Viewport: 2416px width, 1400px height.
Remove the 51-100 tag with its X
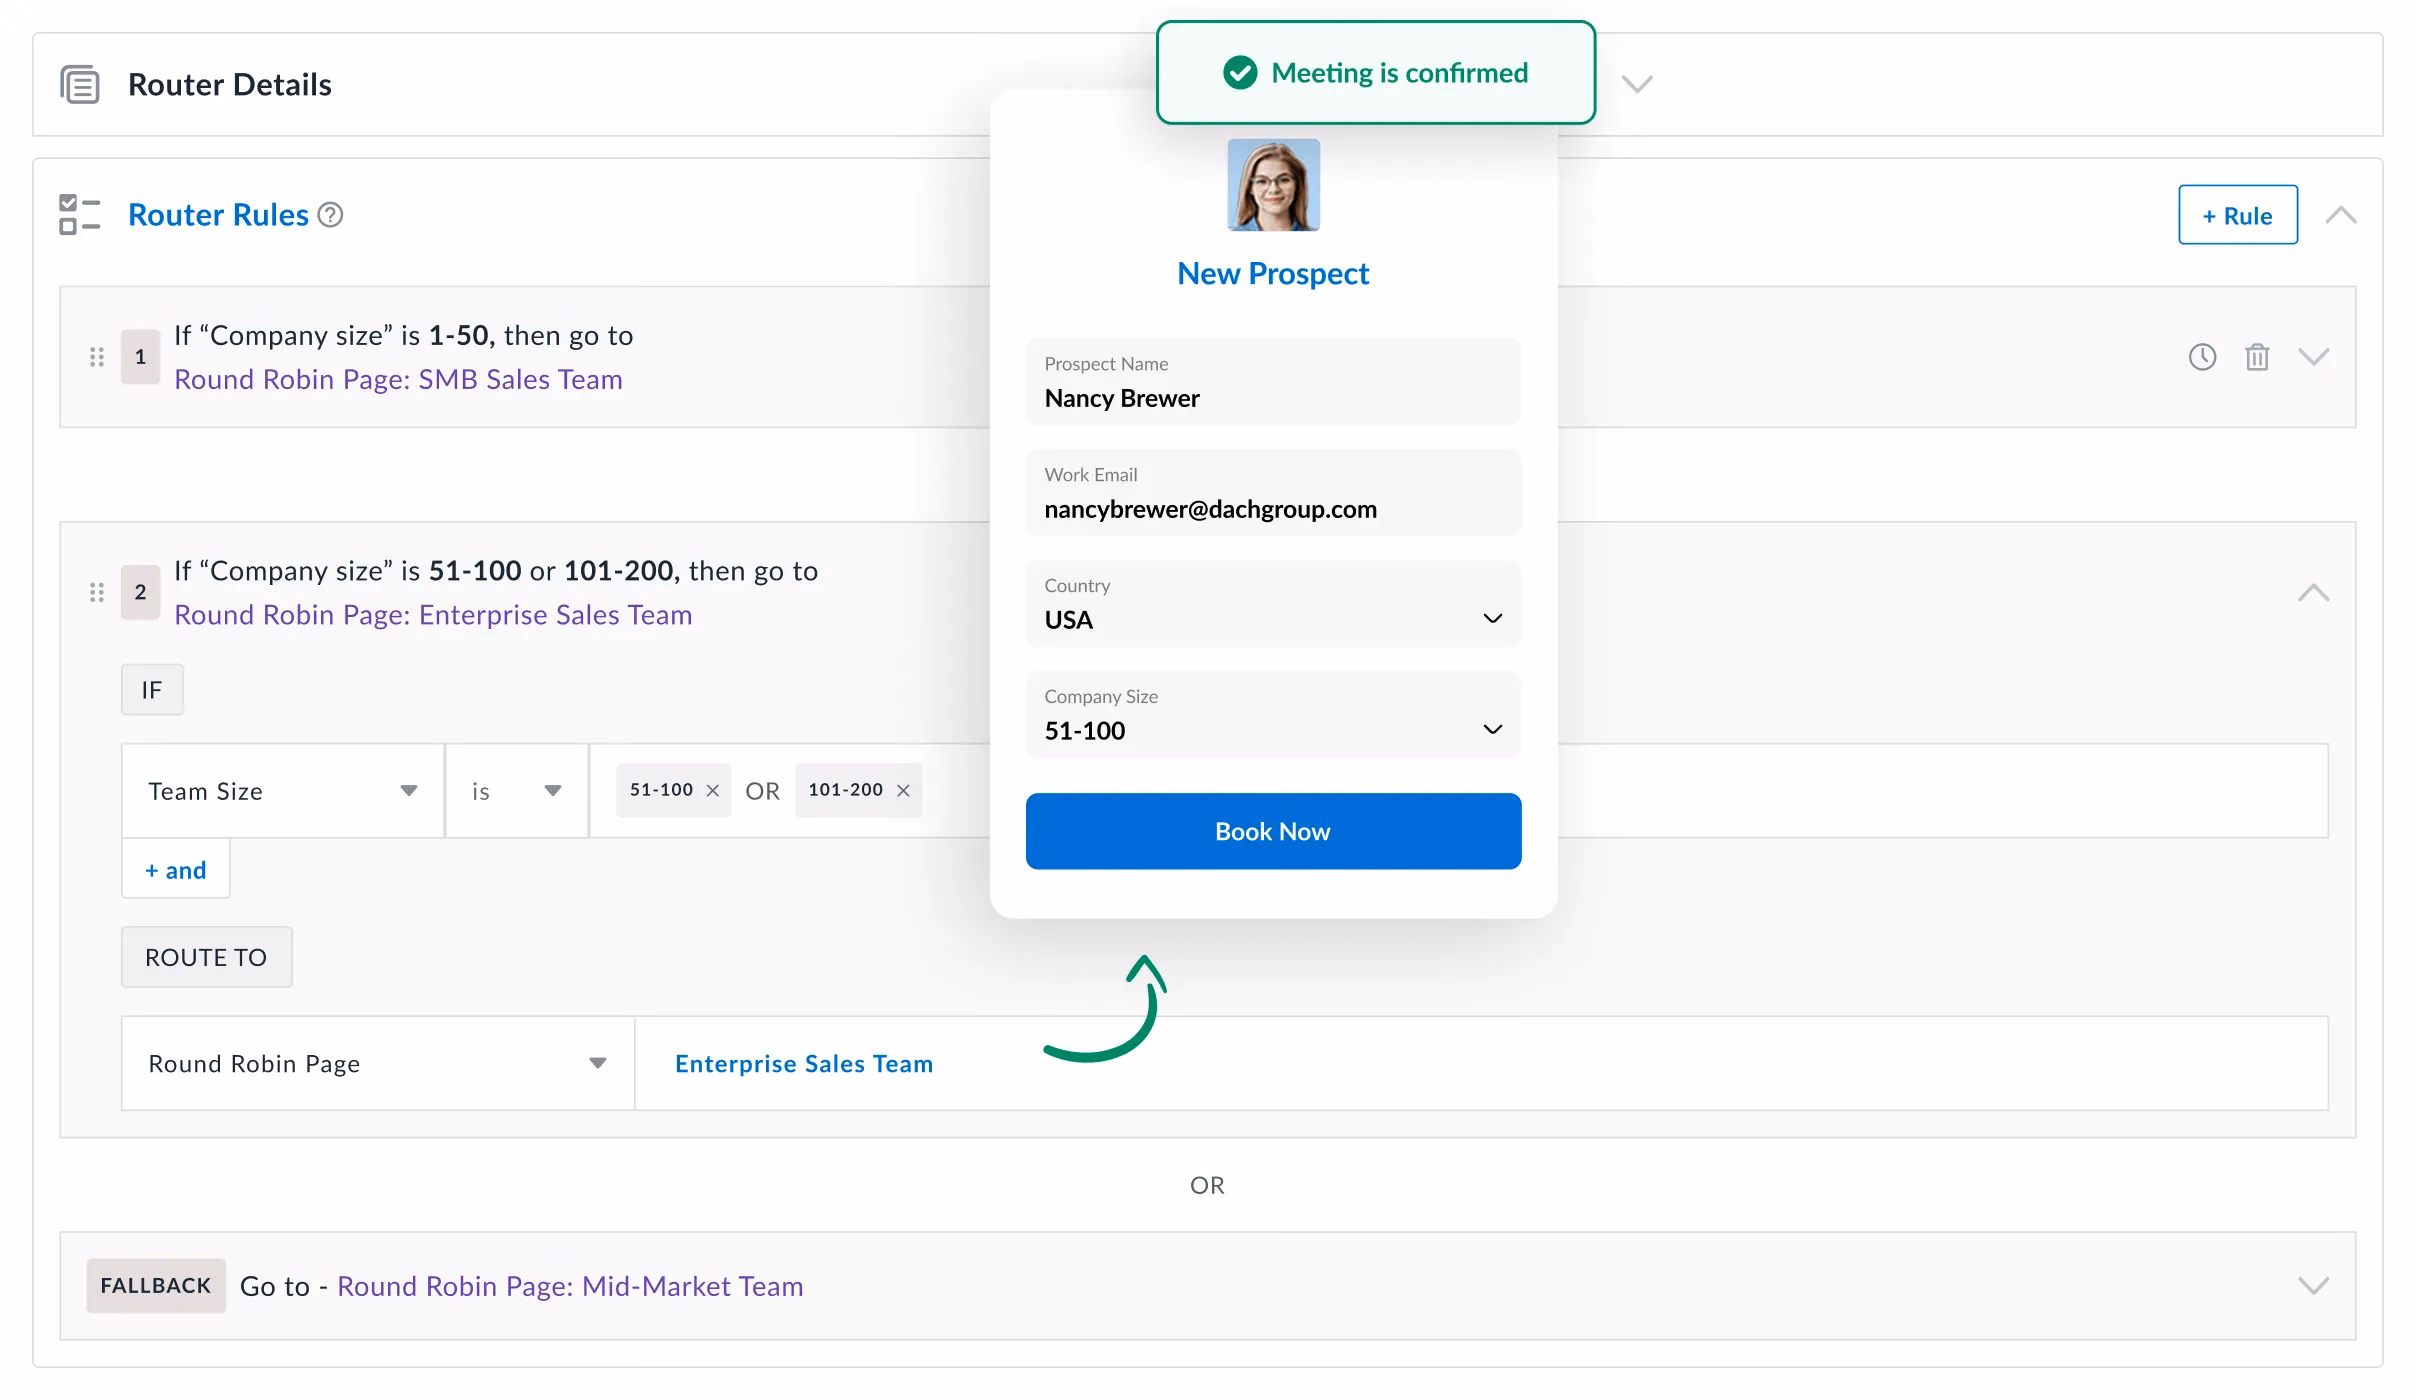coord(713,791)
